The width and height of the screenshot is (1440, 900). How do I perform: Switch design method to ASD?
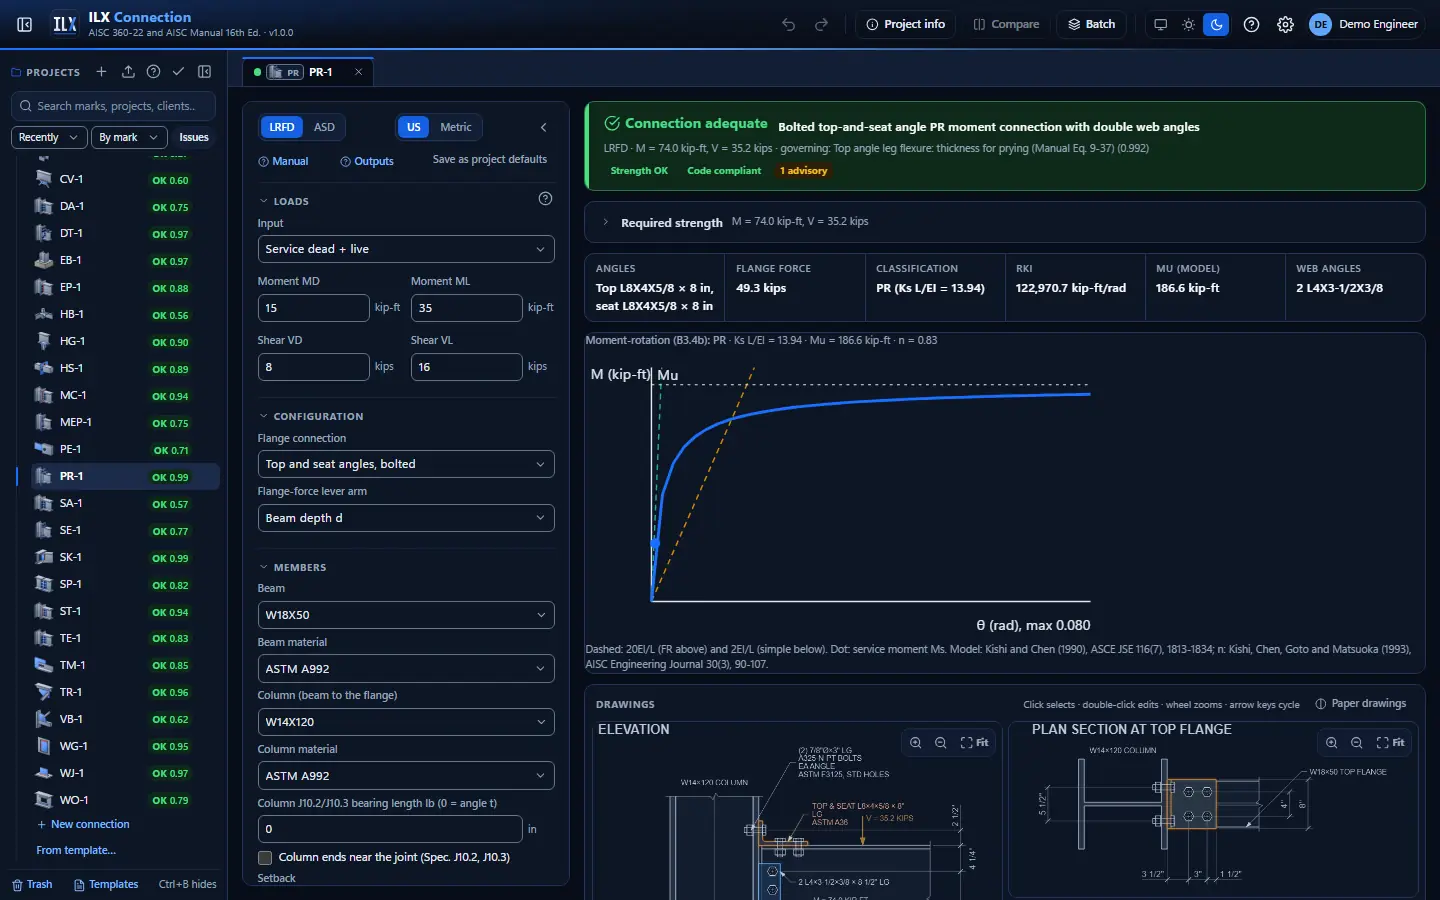(324, 127)
